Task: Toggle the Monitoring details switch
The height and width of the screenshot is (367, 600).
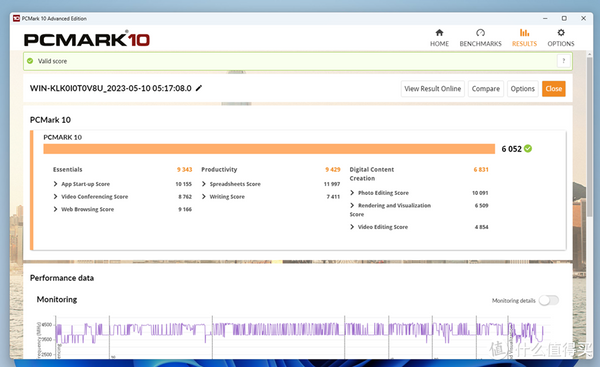Action: (549, 300)
